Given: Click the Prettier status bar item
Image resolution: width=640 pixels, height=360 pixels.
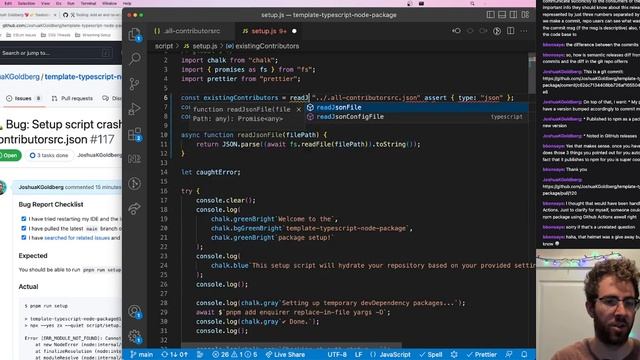Looking at the screenshot, I should [x=481, y=354].
